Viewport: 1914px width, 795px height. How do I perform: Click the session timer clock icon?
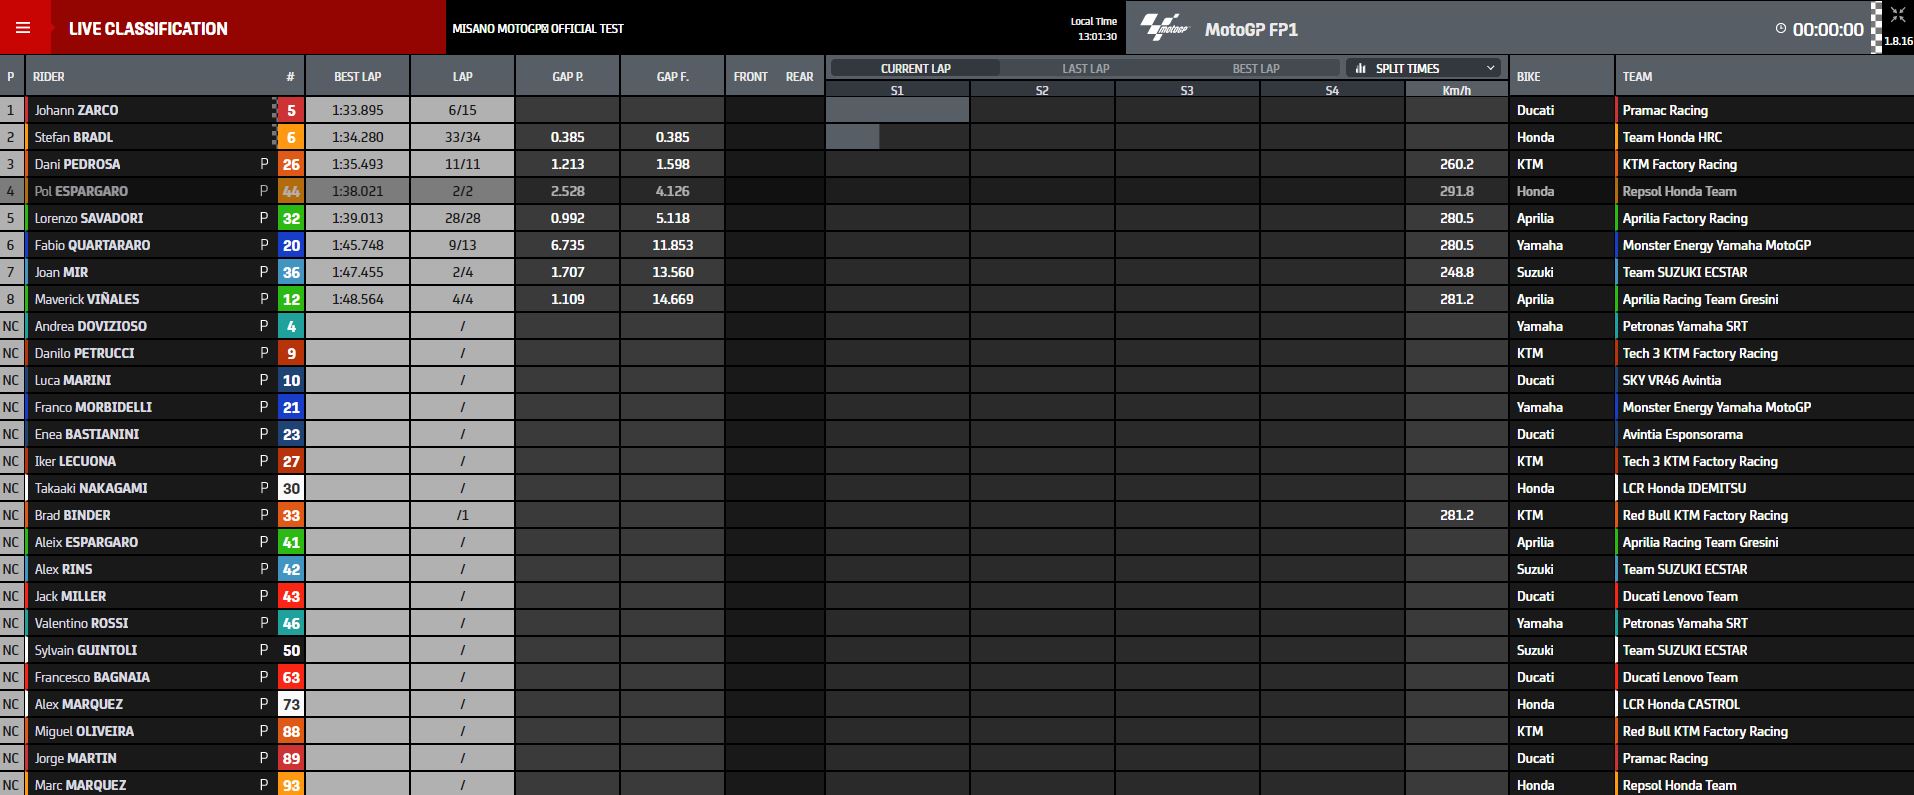click(1781, 29)
